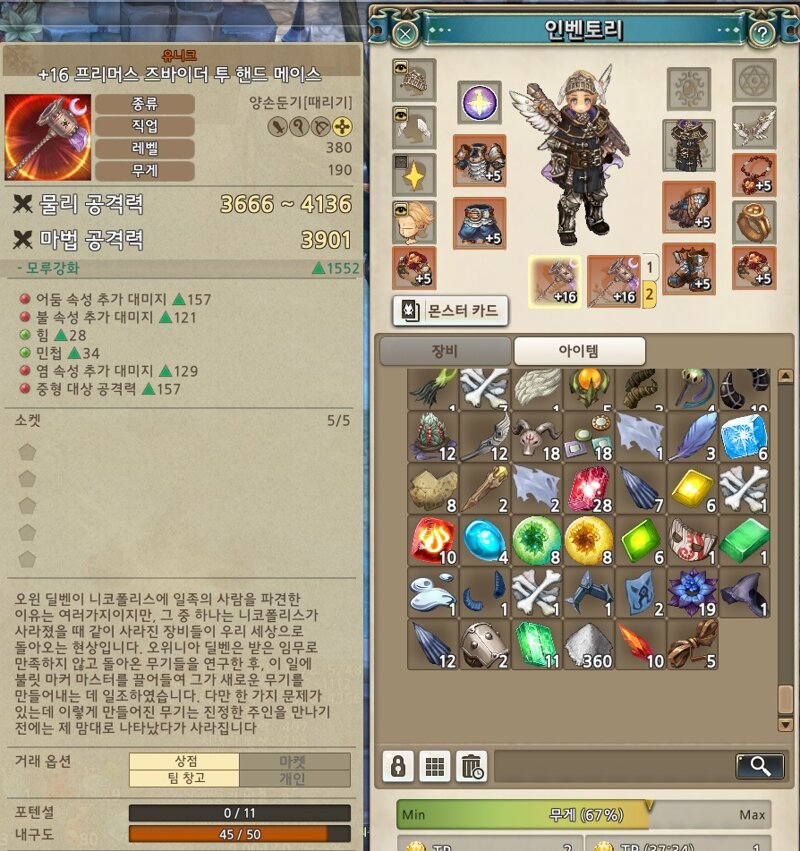The width and height of the screenshot is (800, 851).
Task: Switch to the 장비 tab
Action: (x=445, y=351)
